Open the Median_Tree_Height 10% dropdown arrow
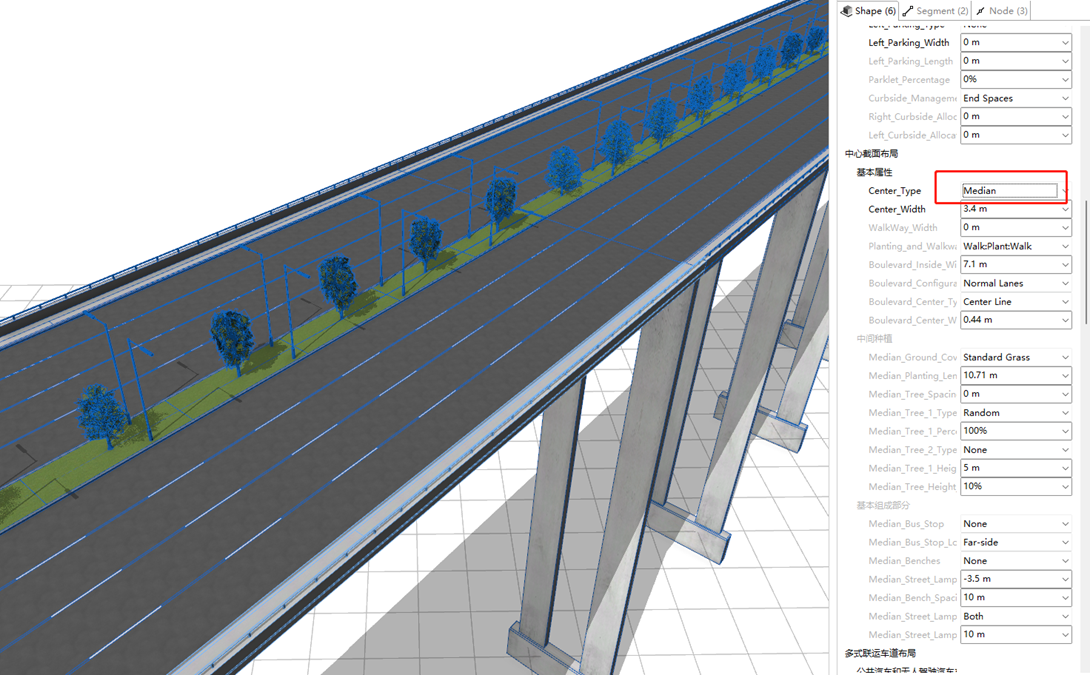 pos(1065,487)
